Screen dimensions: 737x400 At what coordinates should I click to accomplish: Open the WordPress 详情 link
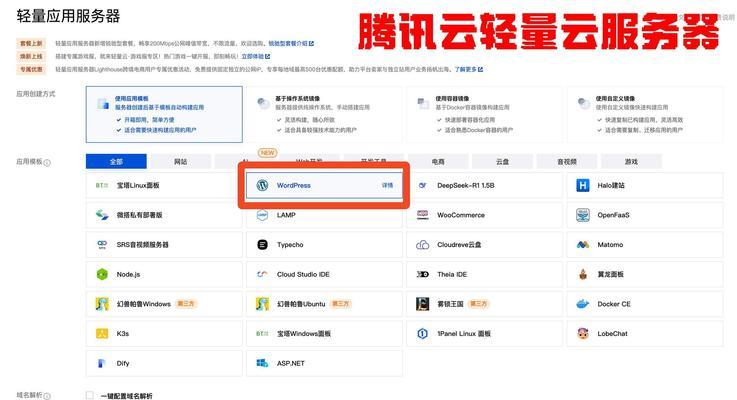coord(387,185)
